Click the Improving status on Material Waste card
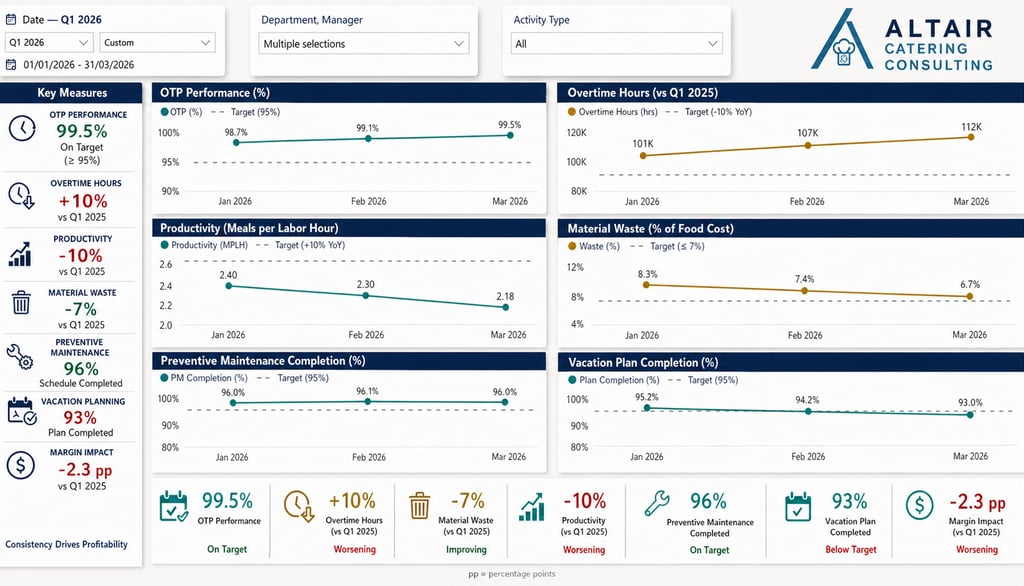The height and width of the screenshot is (586, 1024). (466, 549)
